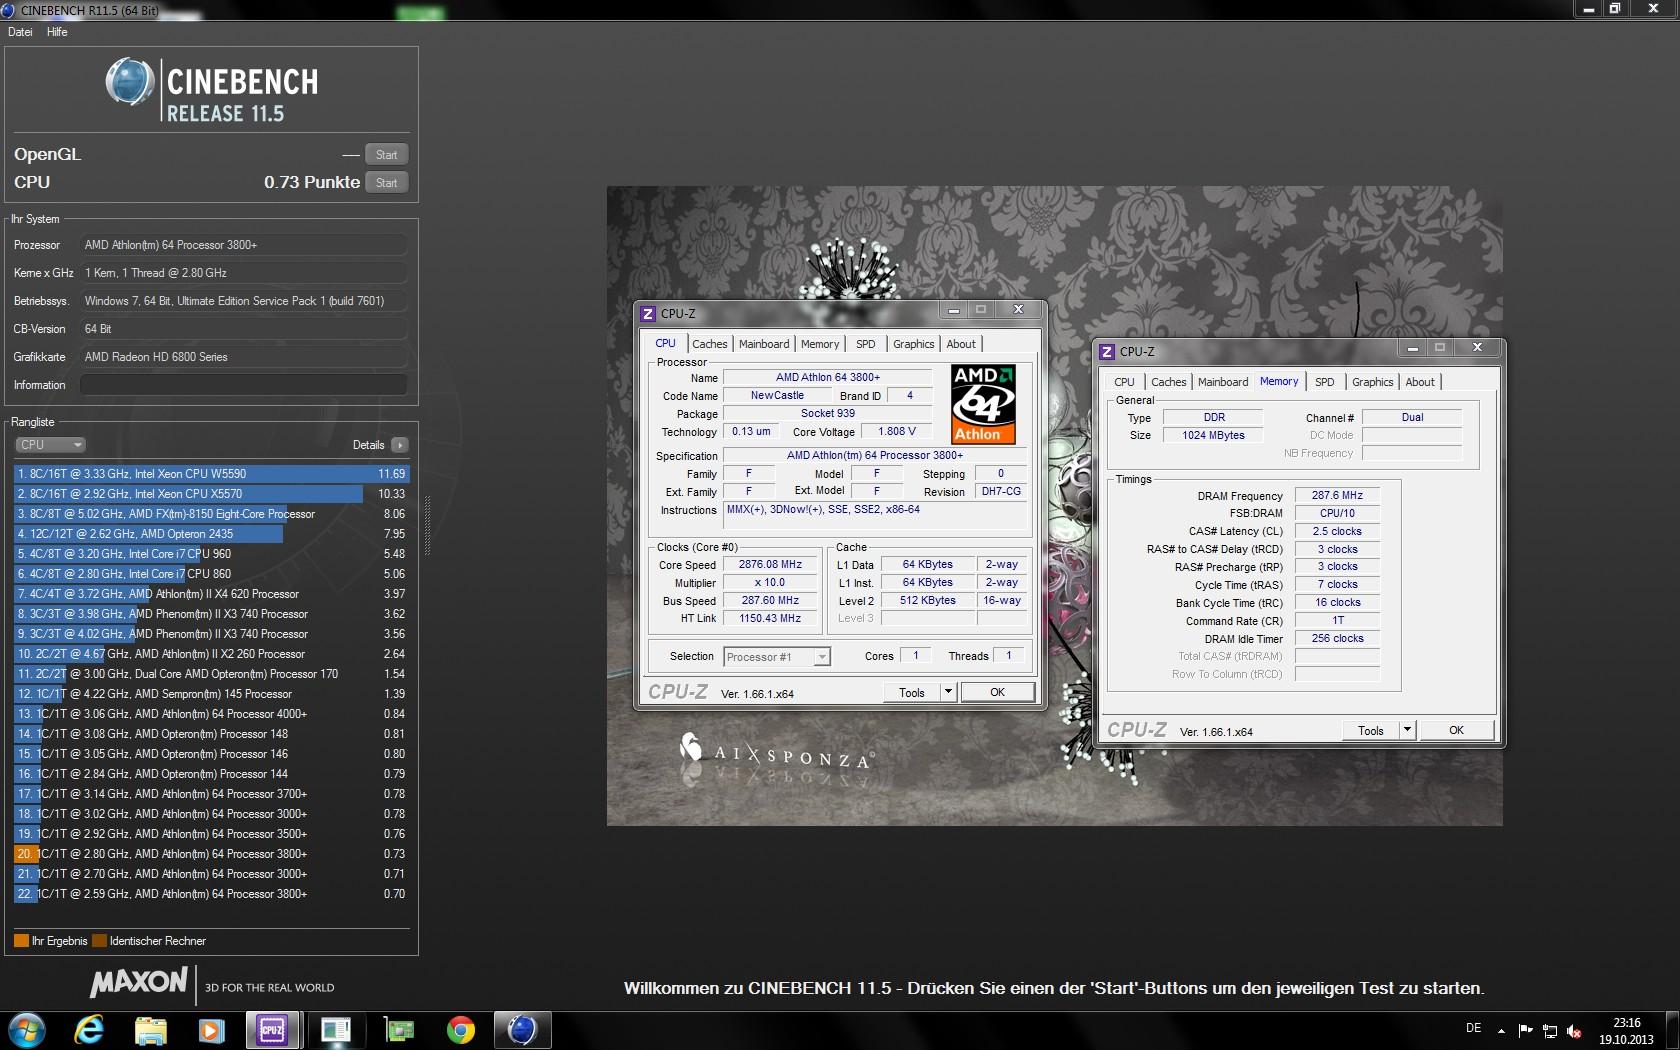This screenshot has height=1050, width=1680.
Task: Select Cinebench icon in taskbar
Action: pyautogui.click(x=522, y=1029)
